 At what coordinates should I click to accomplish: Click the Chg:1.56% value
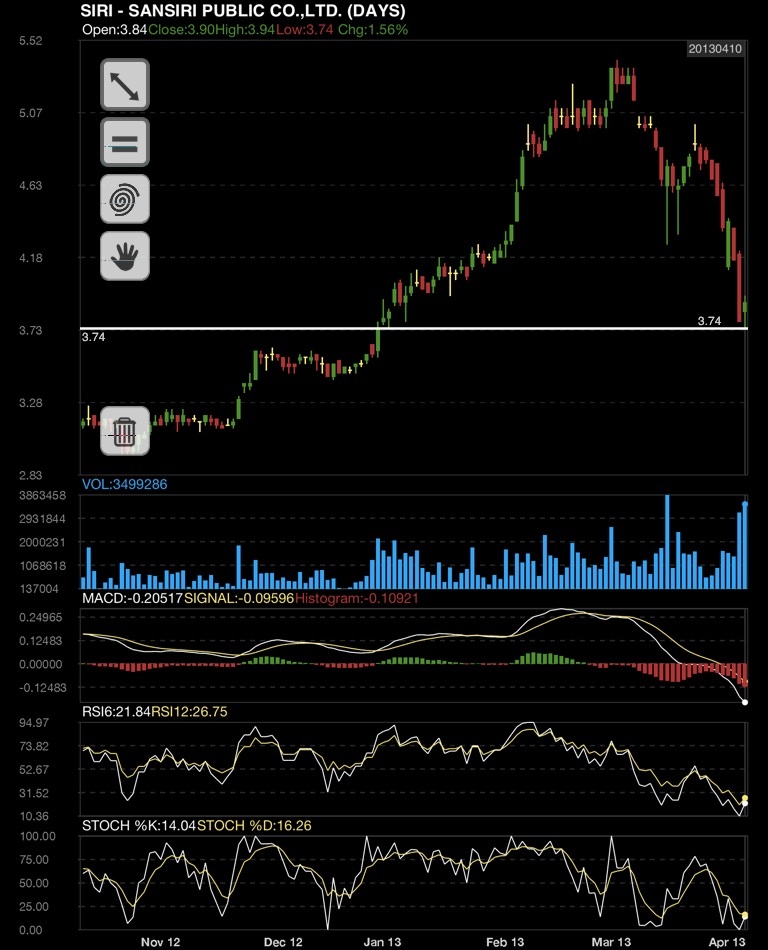click(x=373, y=30)
